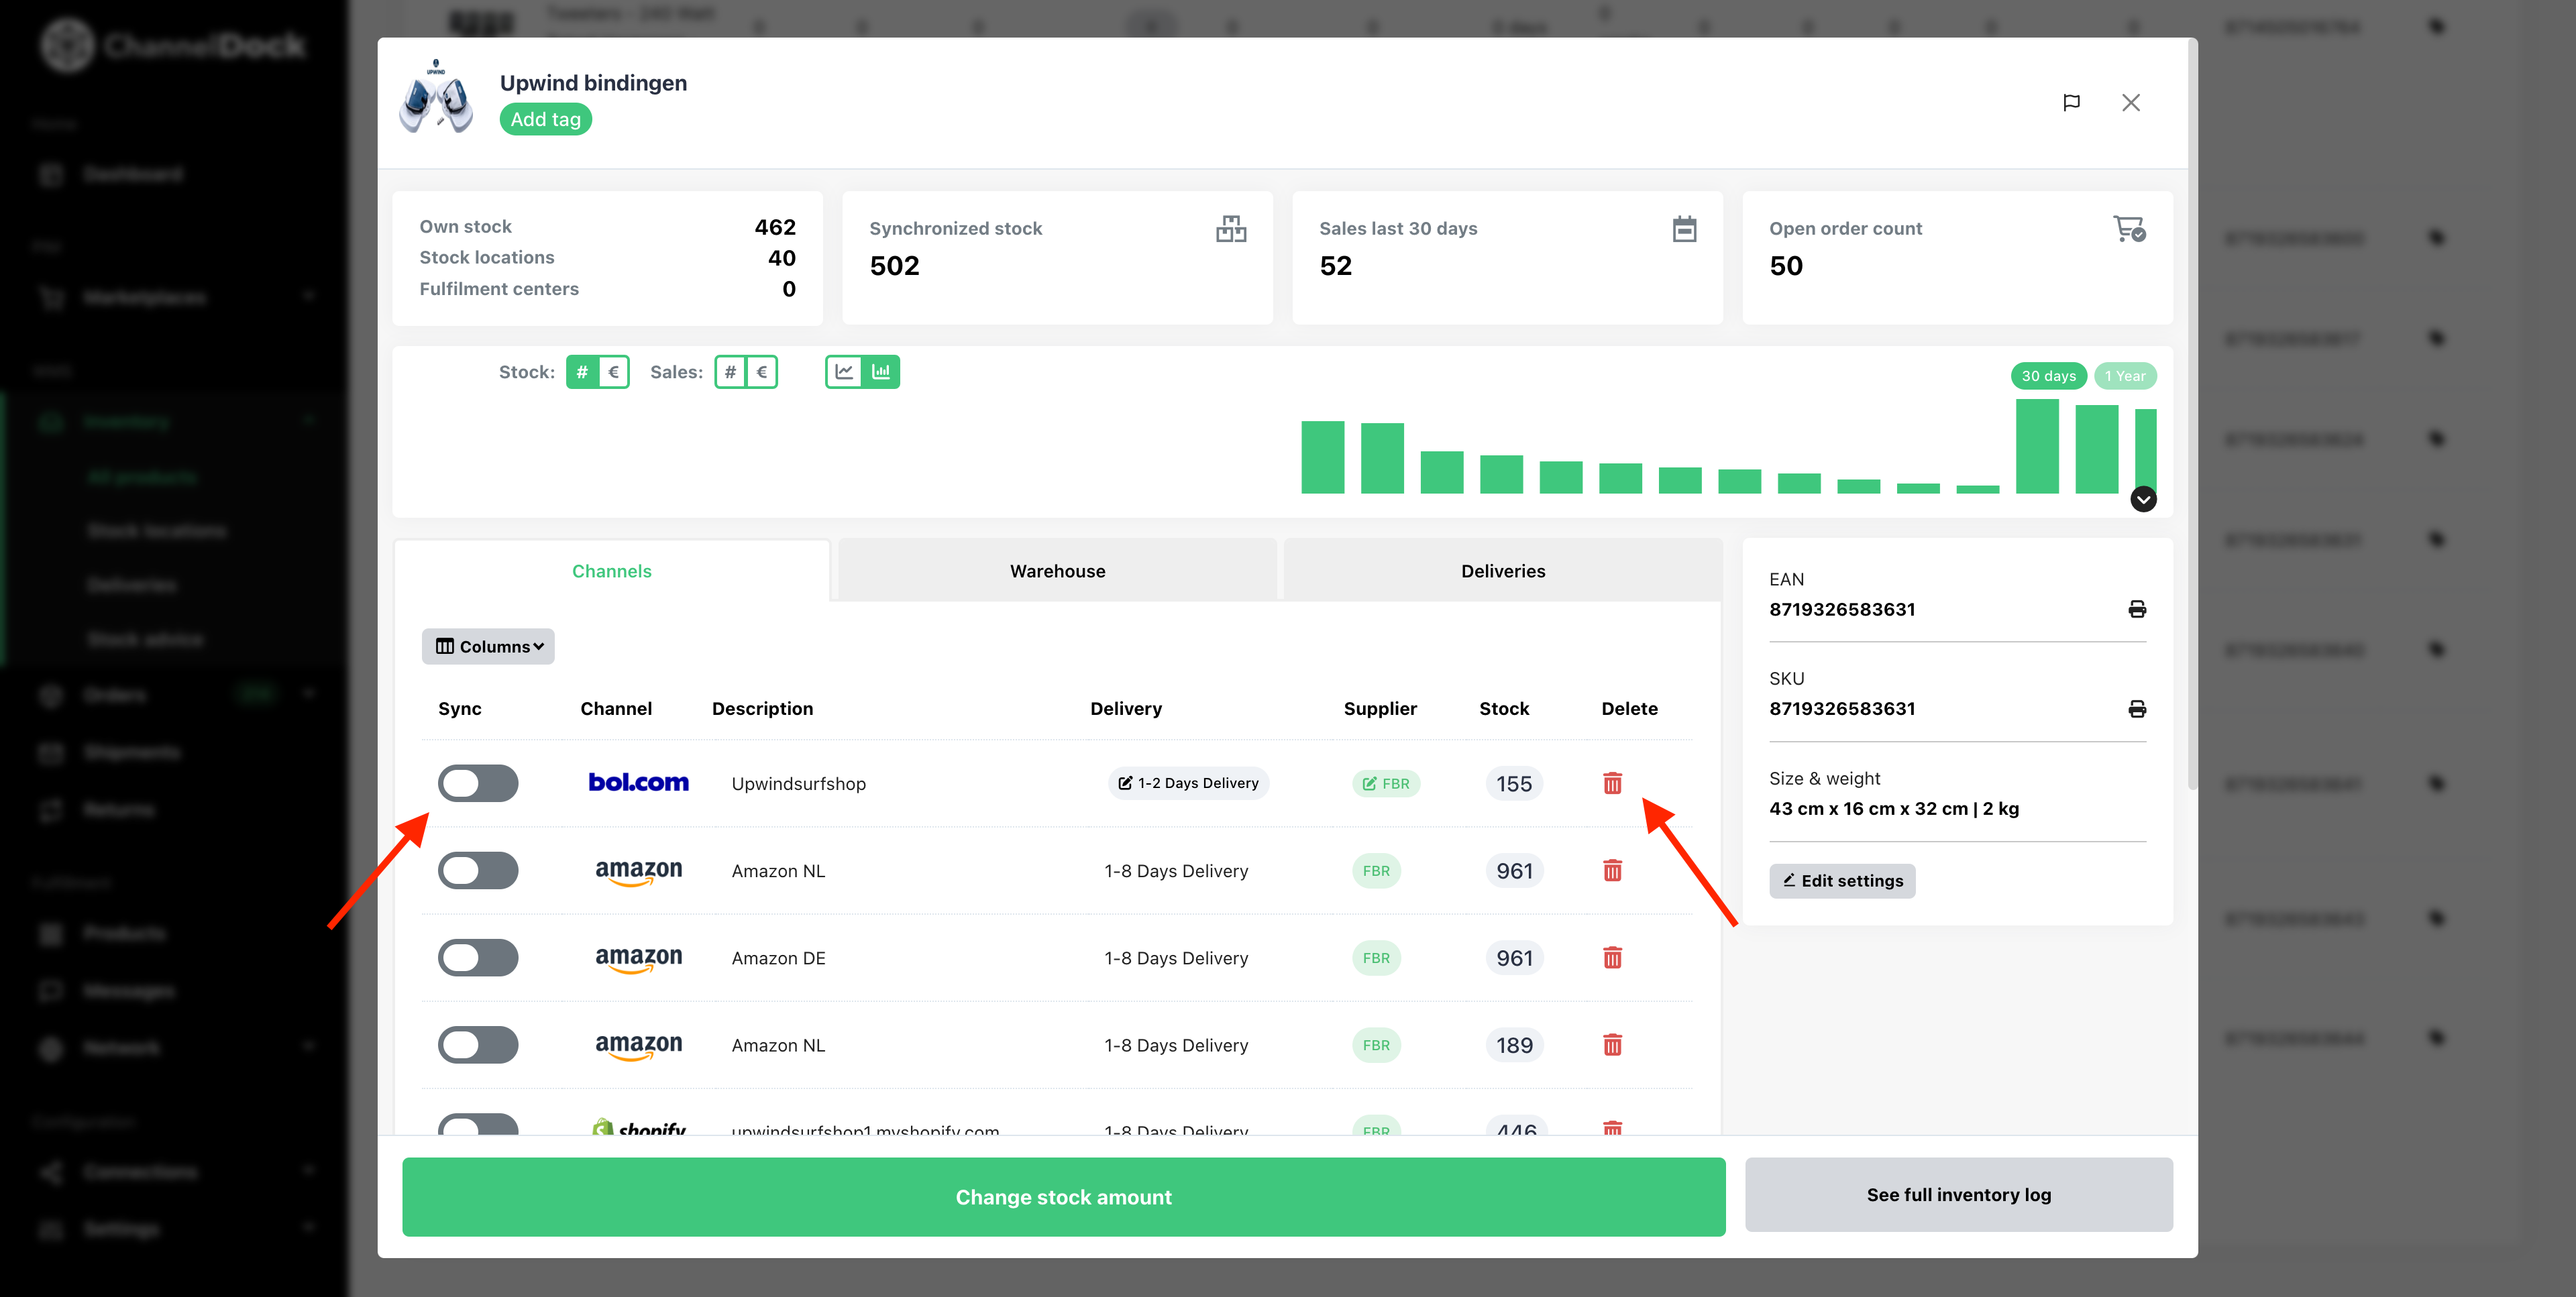Image resolution: width=2576 pixels, height=1297 pixels.
Task: Switch to the Warehouse tab
Action: 1057,571
